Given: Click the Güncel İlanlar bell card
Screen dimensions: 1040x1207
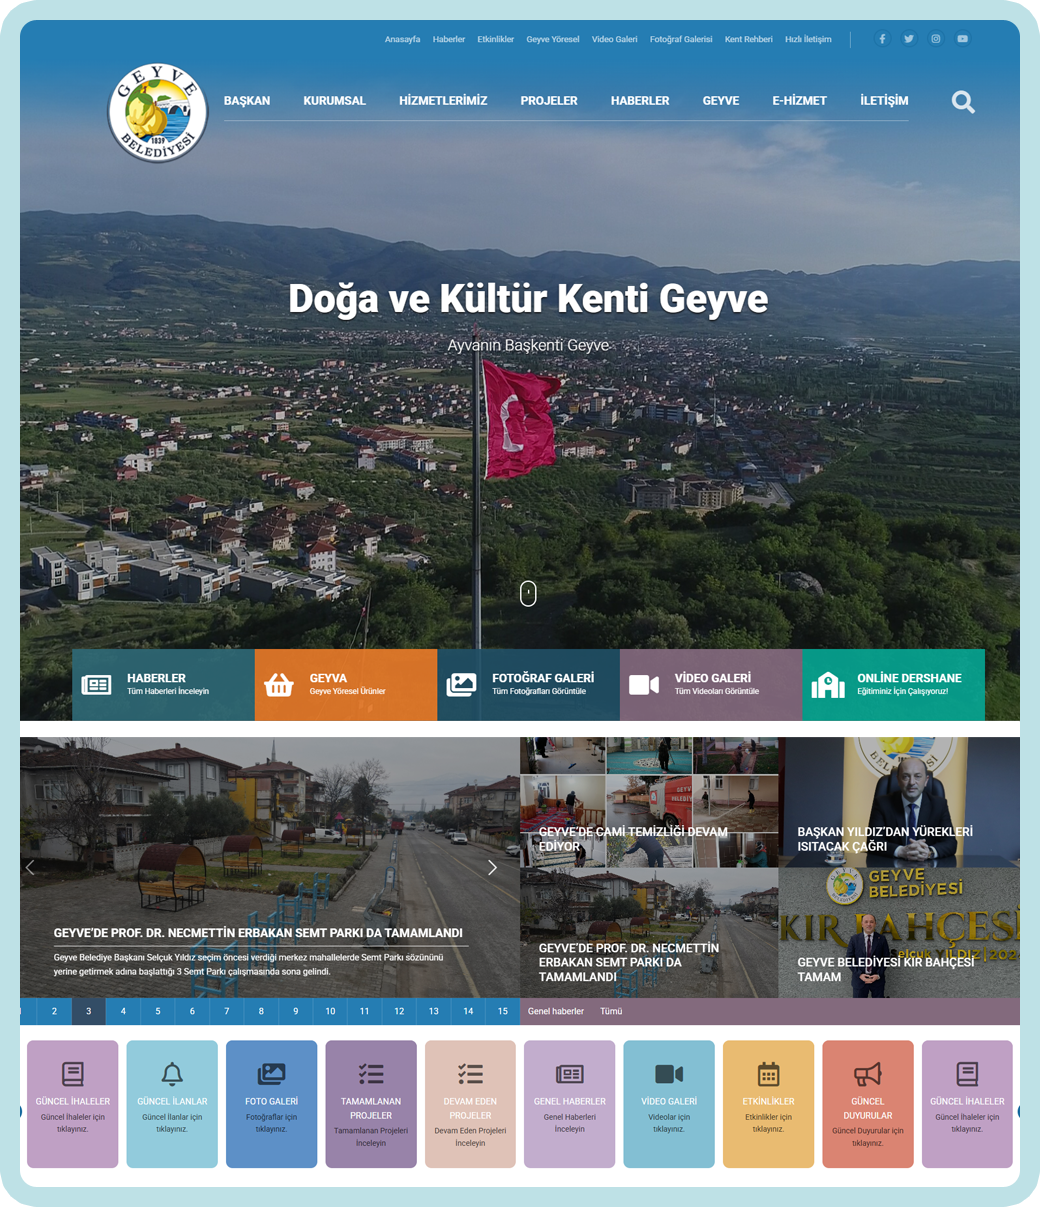Looking at the screenshot, I should [172, 1103].
